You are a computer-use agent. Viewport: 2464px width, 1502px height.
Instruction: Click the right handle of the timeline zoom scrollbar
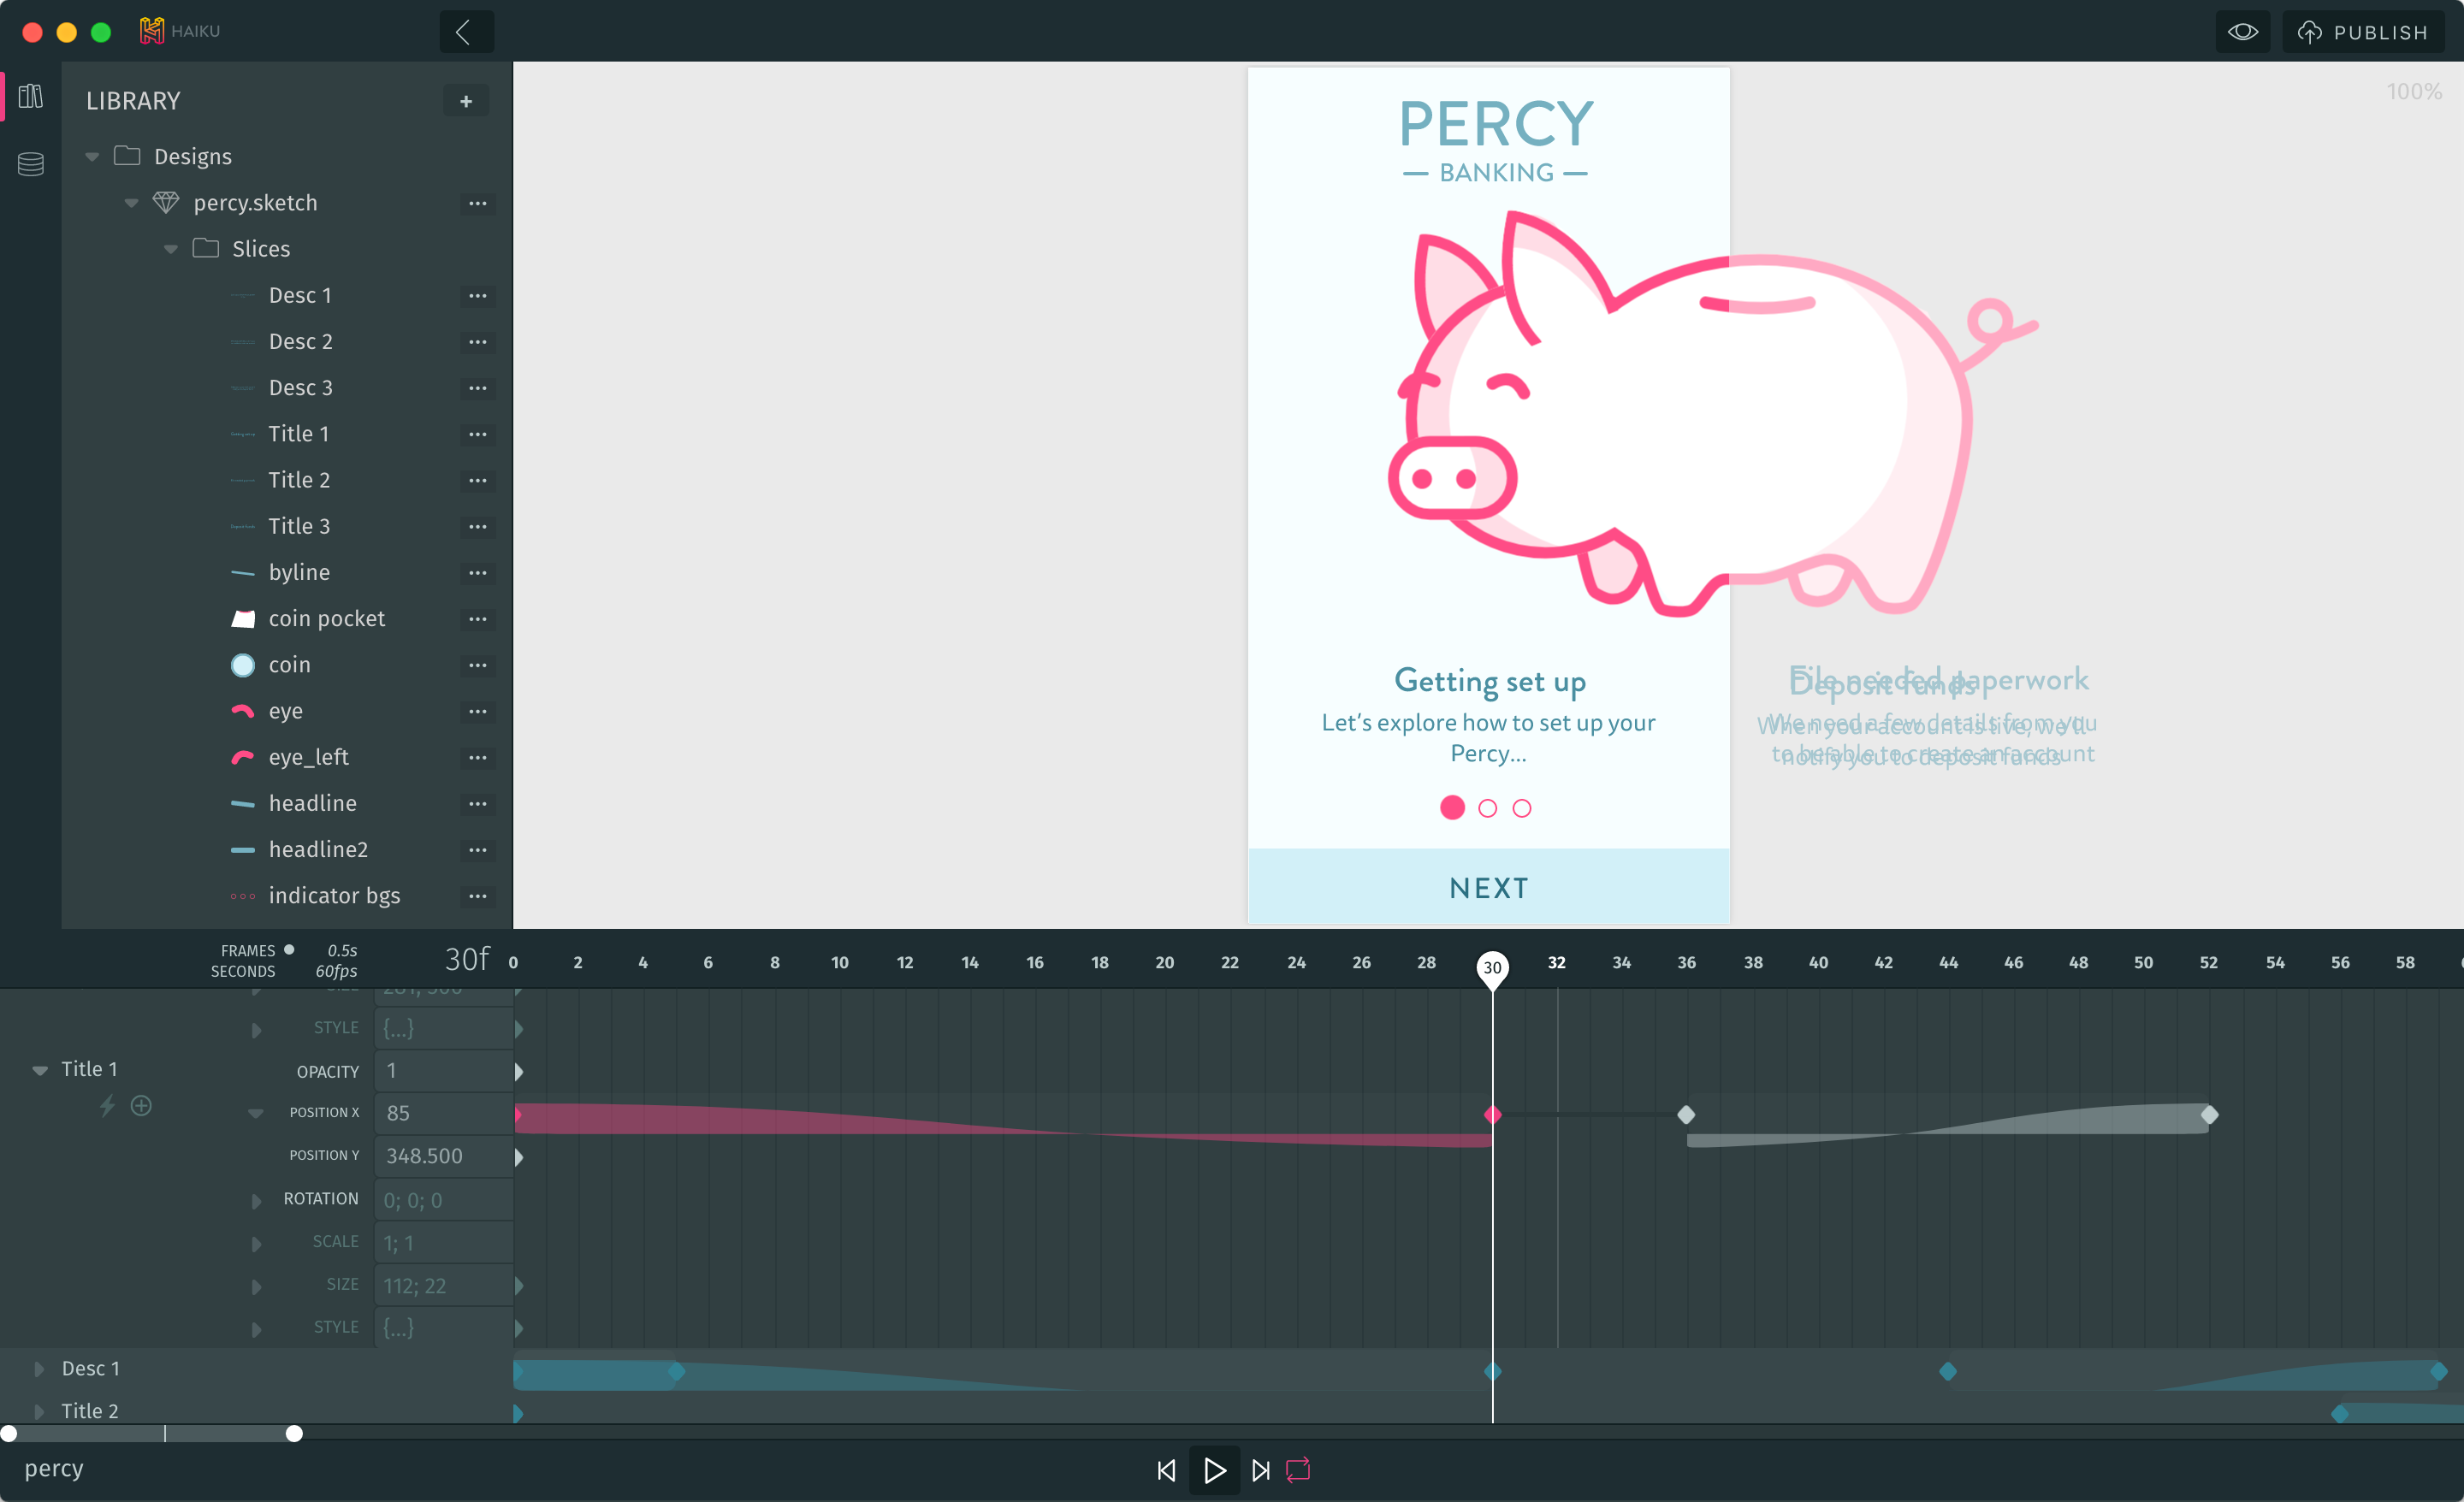294,1433
